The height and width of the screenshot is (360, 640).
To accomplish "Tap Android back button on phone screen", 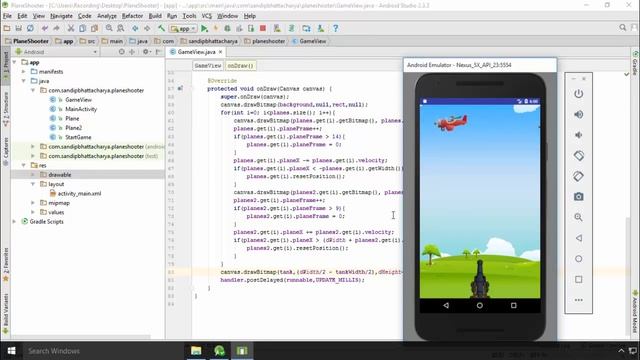I will click(446, 305).
